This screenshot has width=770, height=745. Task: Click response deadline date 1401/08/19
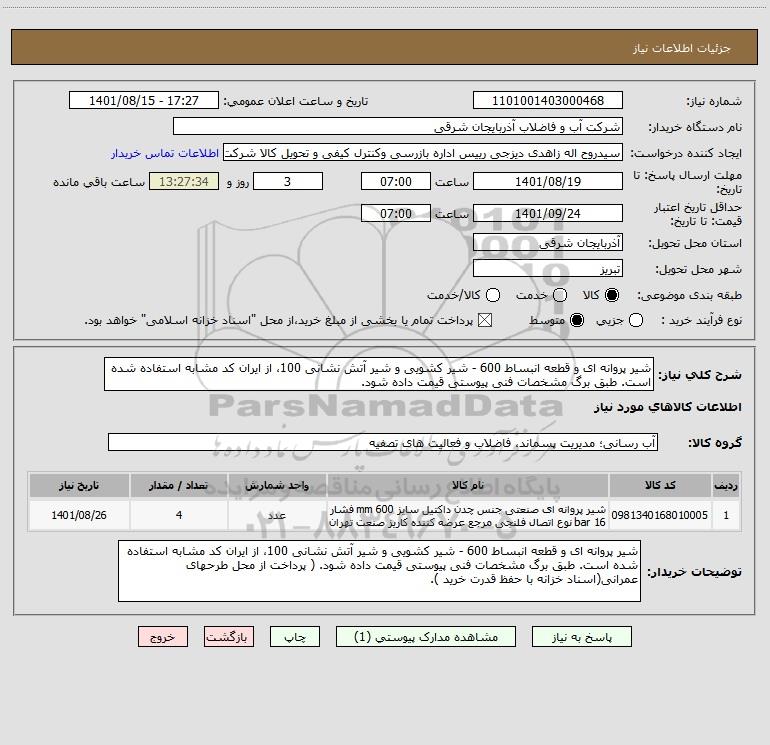coord(548,181)
